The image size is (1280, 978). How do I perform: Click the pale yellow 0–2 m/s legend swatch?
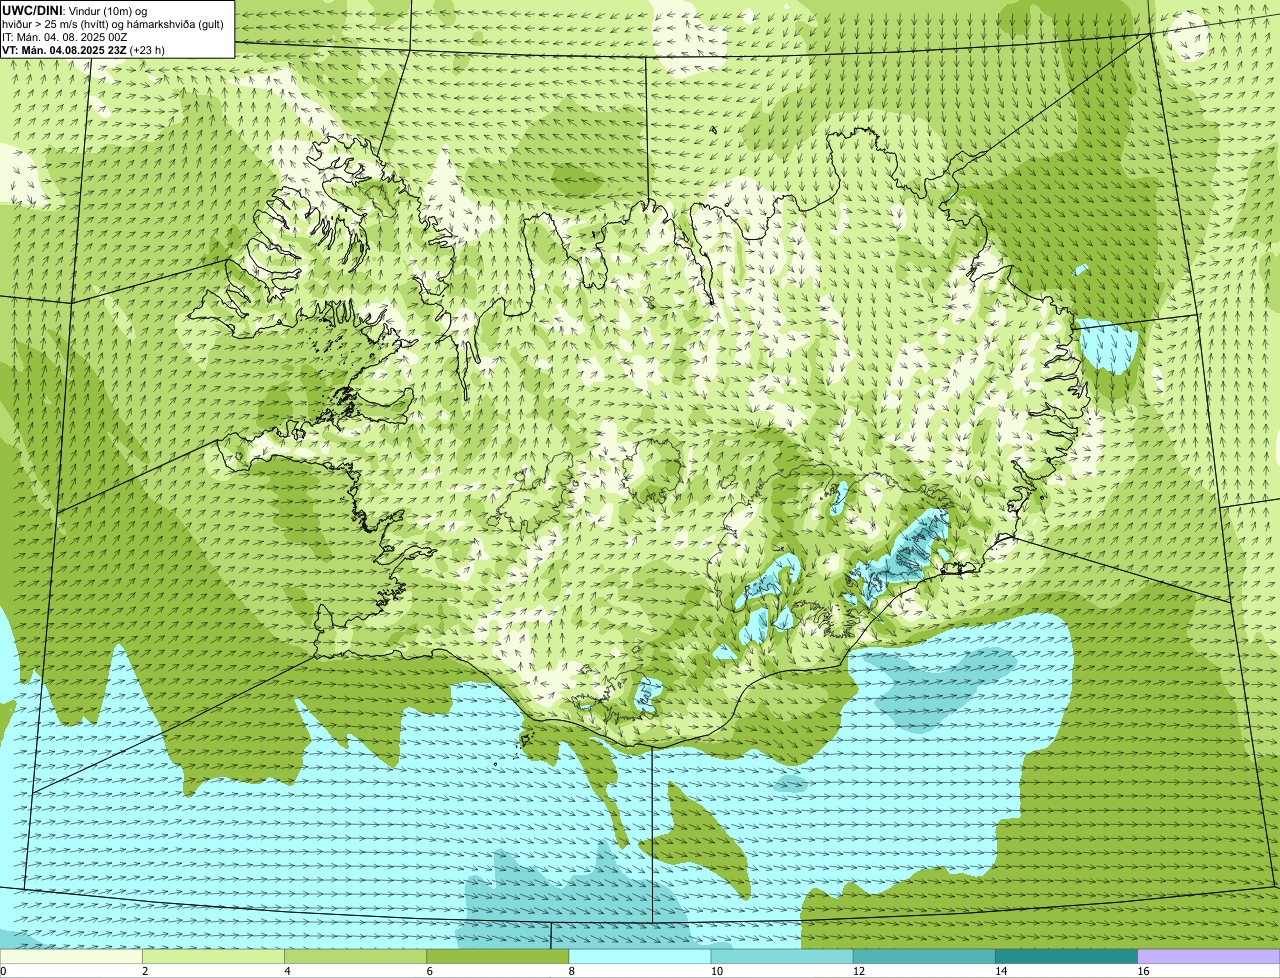point(71,956)
